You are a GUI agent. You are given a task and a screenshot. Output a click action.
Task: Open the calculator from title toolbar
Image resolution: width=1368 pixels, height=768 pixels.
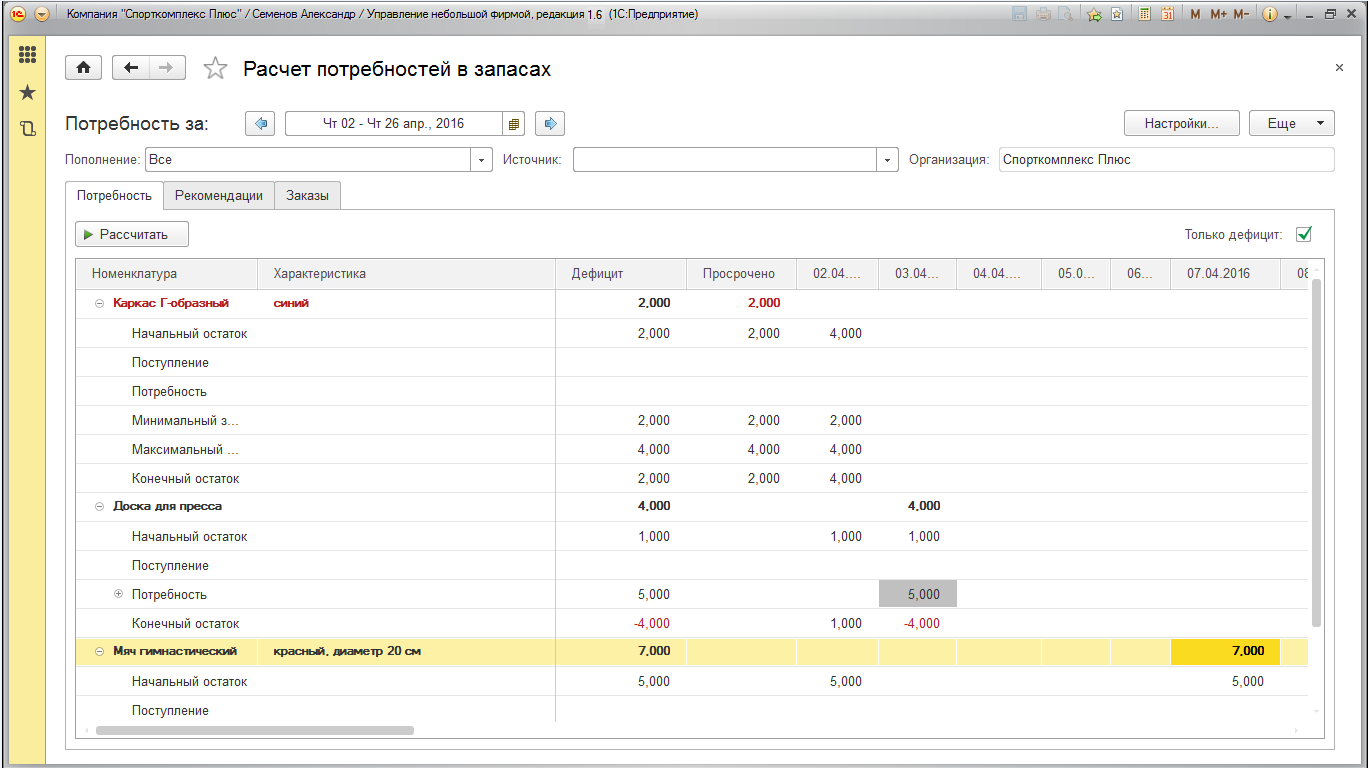point(1143,15)
